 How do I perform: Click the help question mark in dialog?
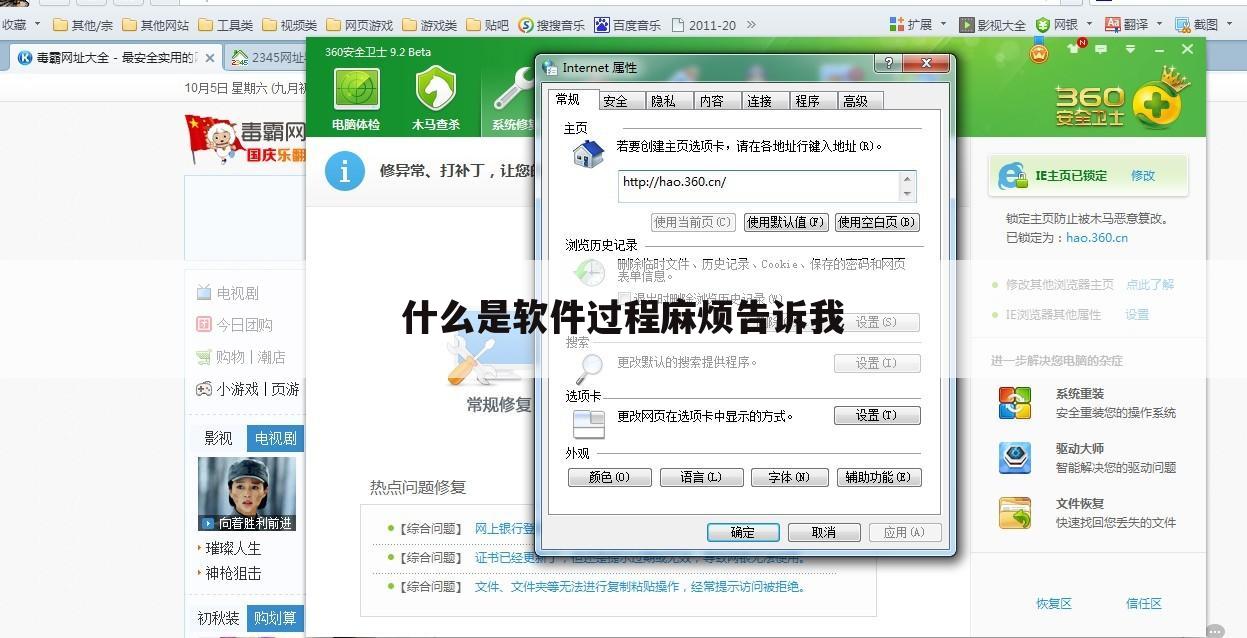(887, 64)
